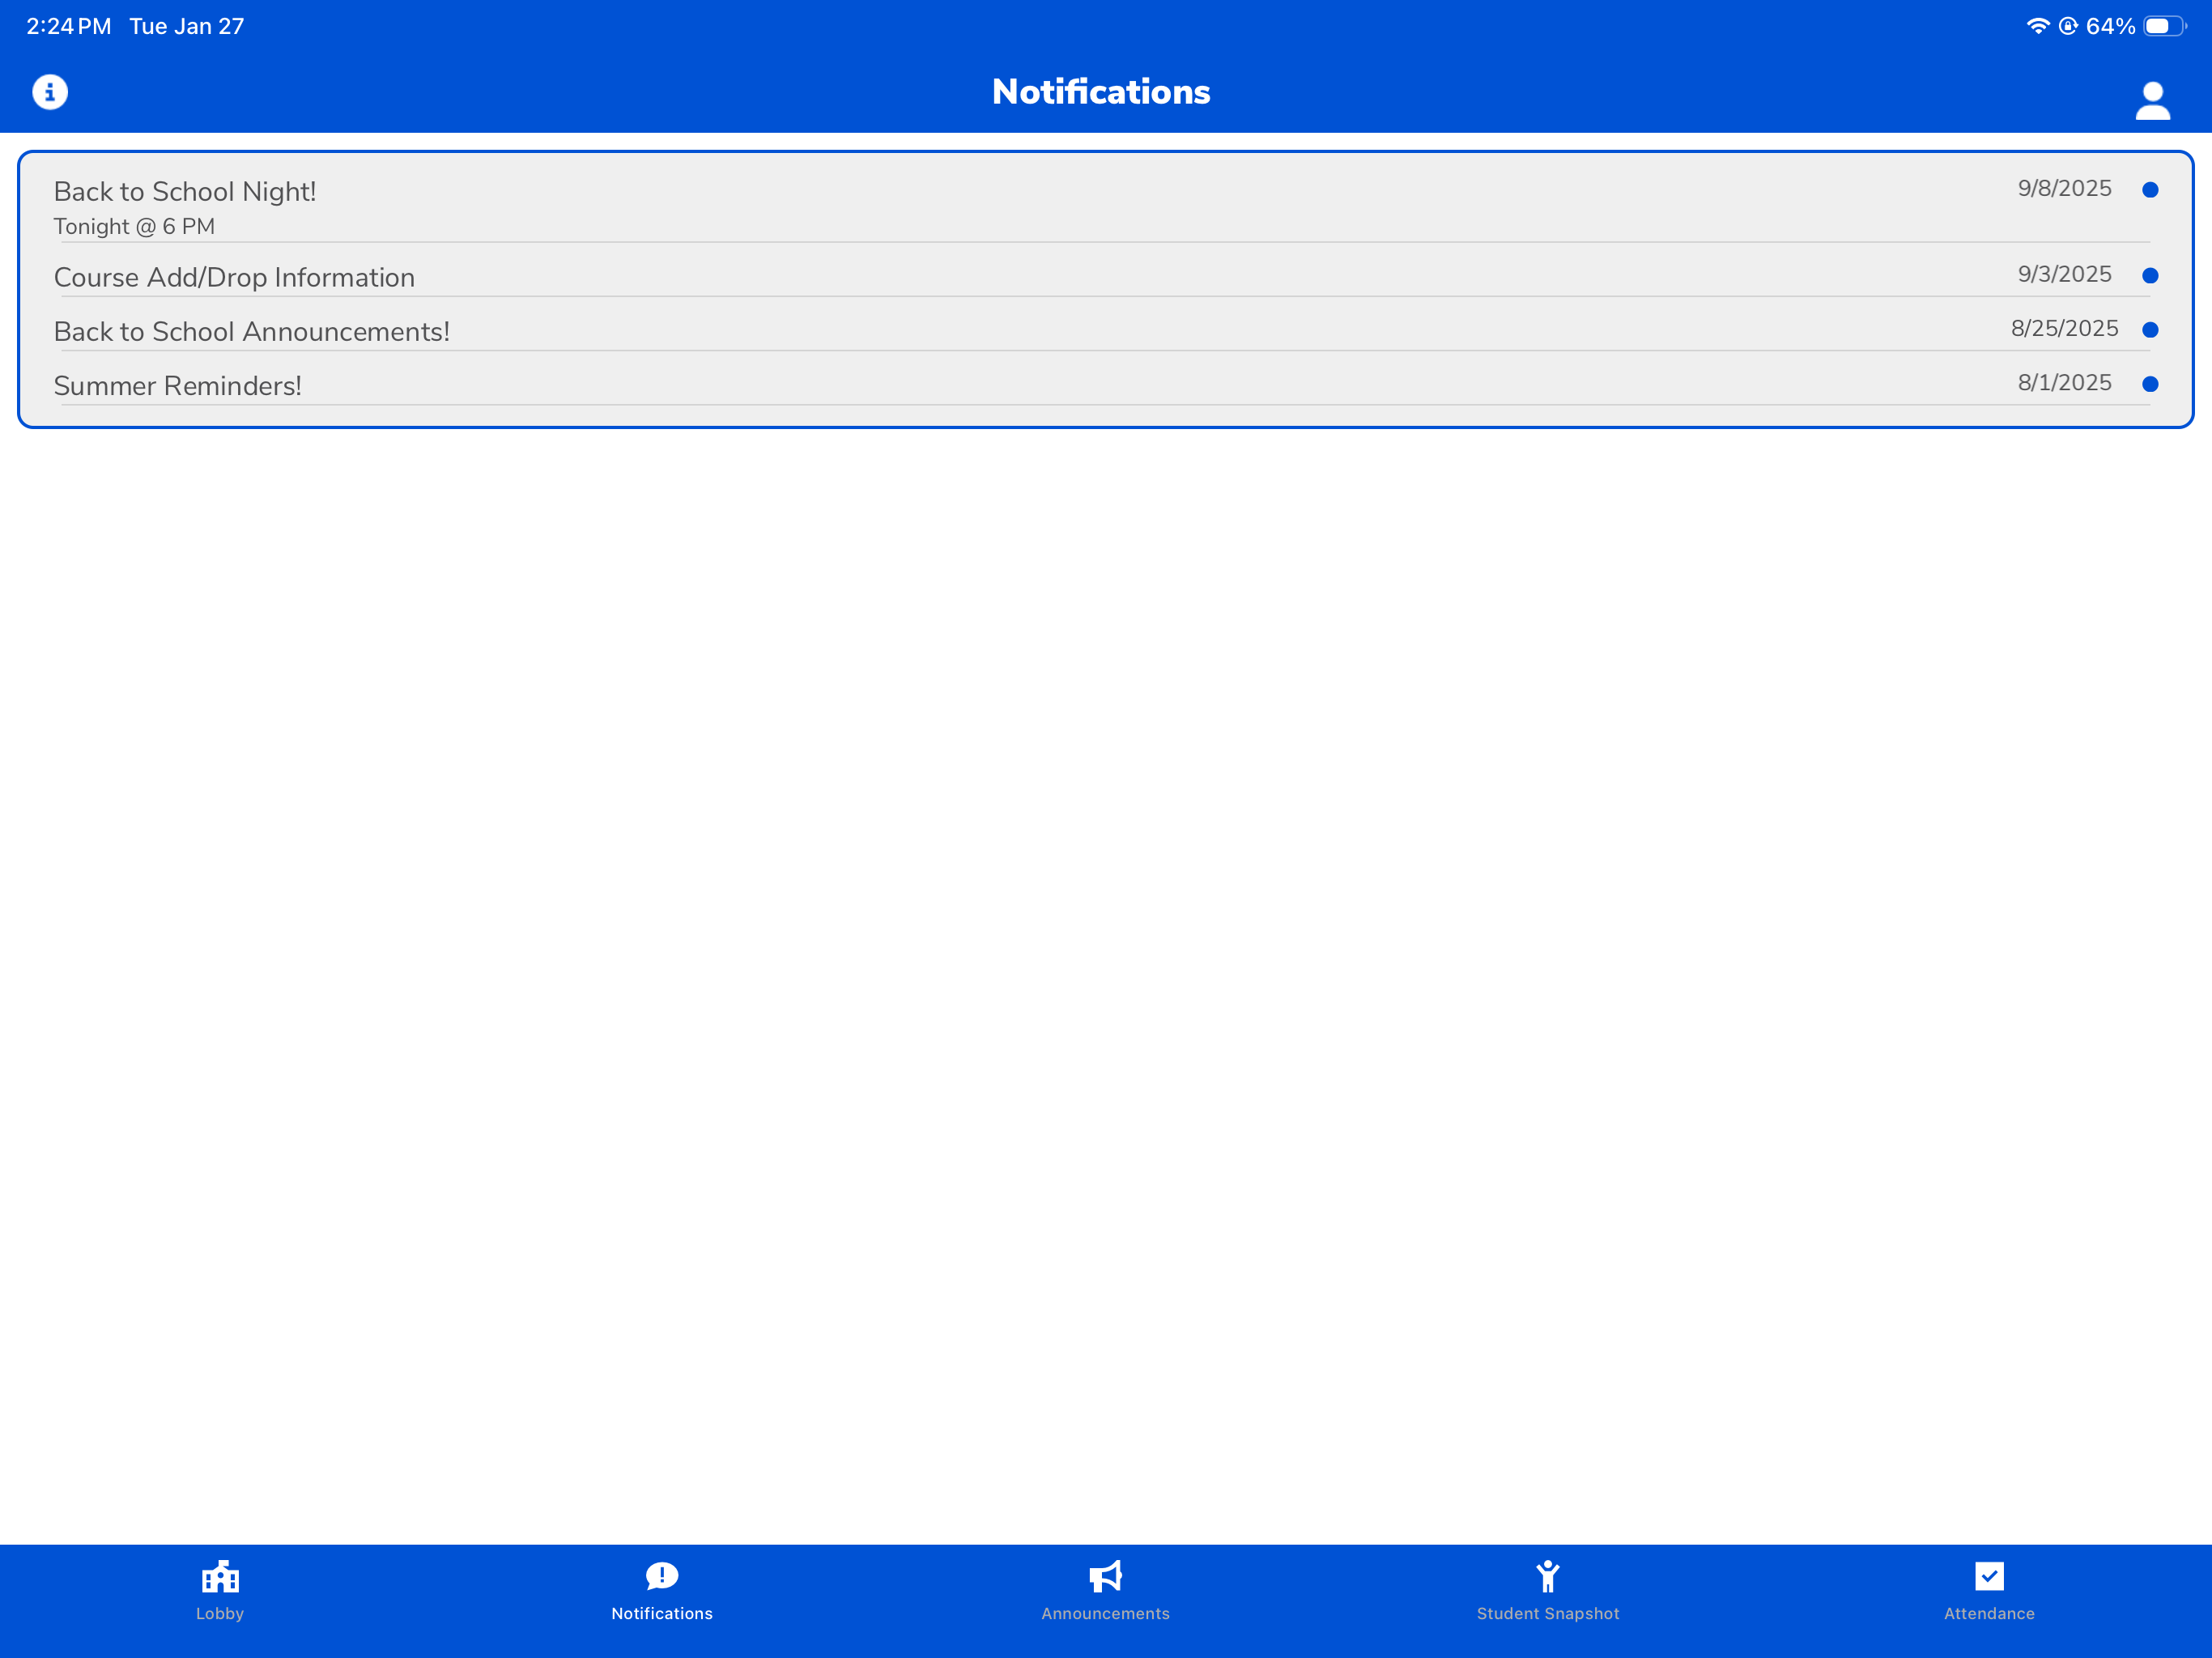Open the Student Snapshot figure icon
Image resolution: width=2212 pixels, height=1658 pixels.
point(1547,1576)
